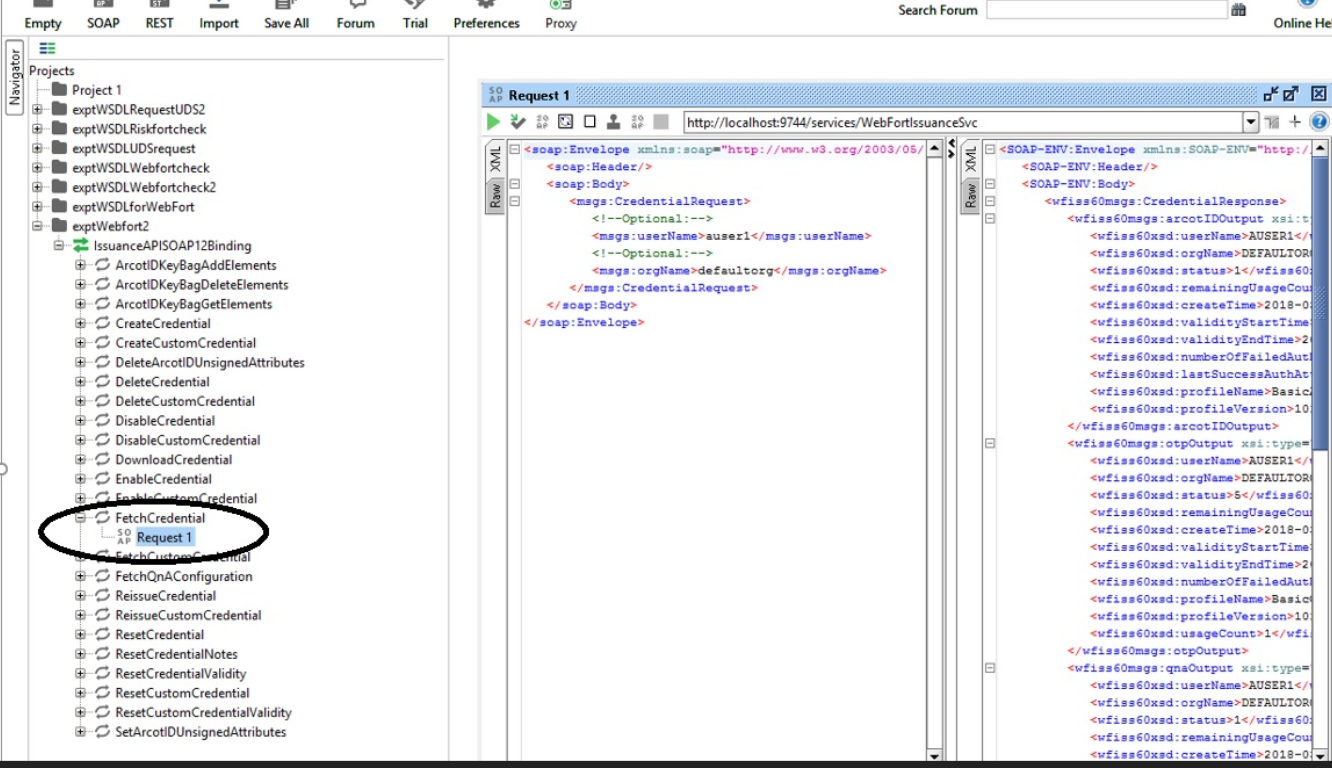Expand the exptWSDLRiskfortcheck project
Image resolution: width=1332 pixels, height=768 pixels.
pyautogui.click(x=38, y=129)
